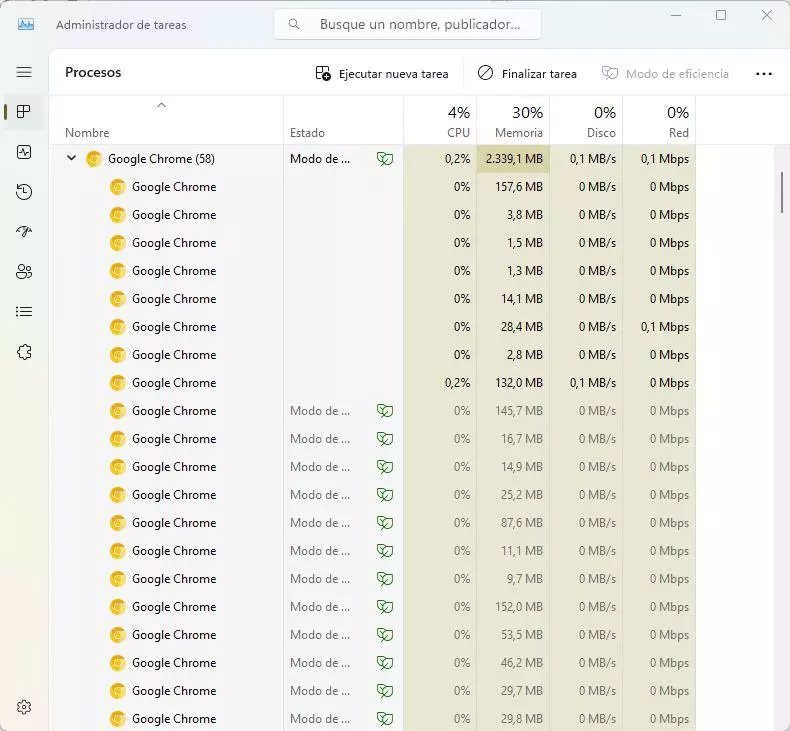Viewport: 790px width, 731px height.
Task: Open the App history page in the sidebar
Action: 24,192
